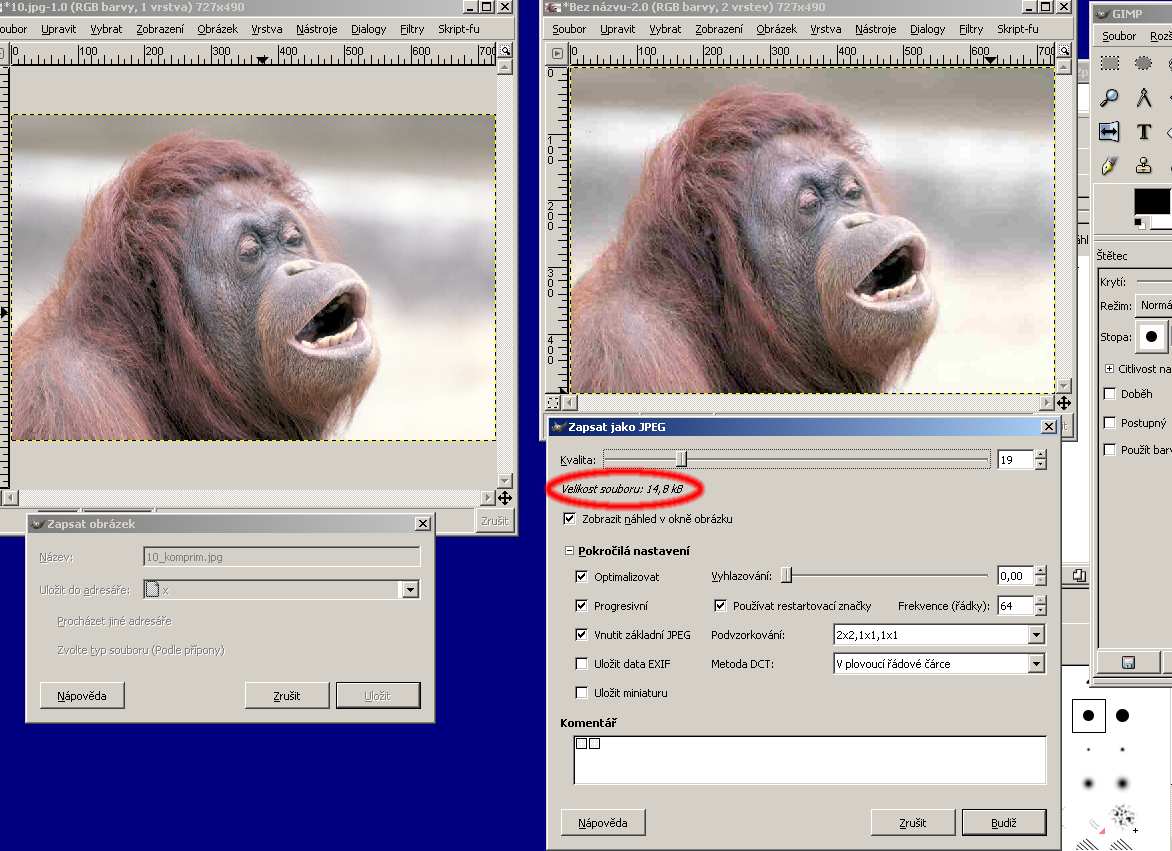This screenshot has height=851, width=1172.
Task: Collapse the Pokročilá nastavení section
Action: [570, 551]
